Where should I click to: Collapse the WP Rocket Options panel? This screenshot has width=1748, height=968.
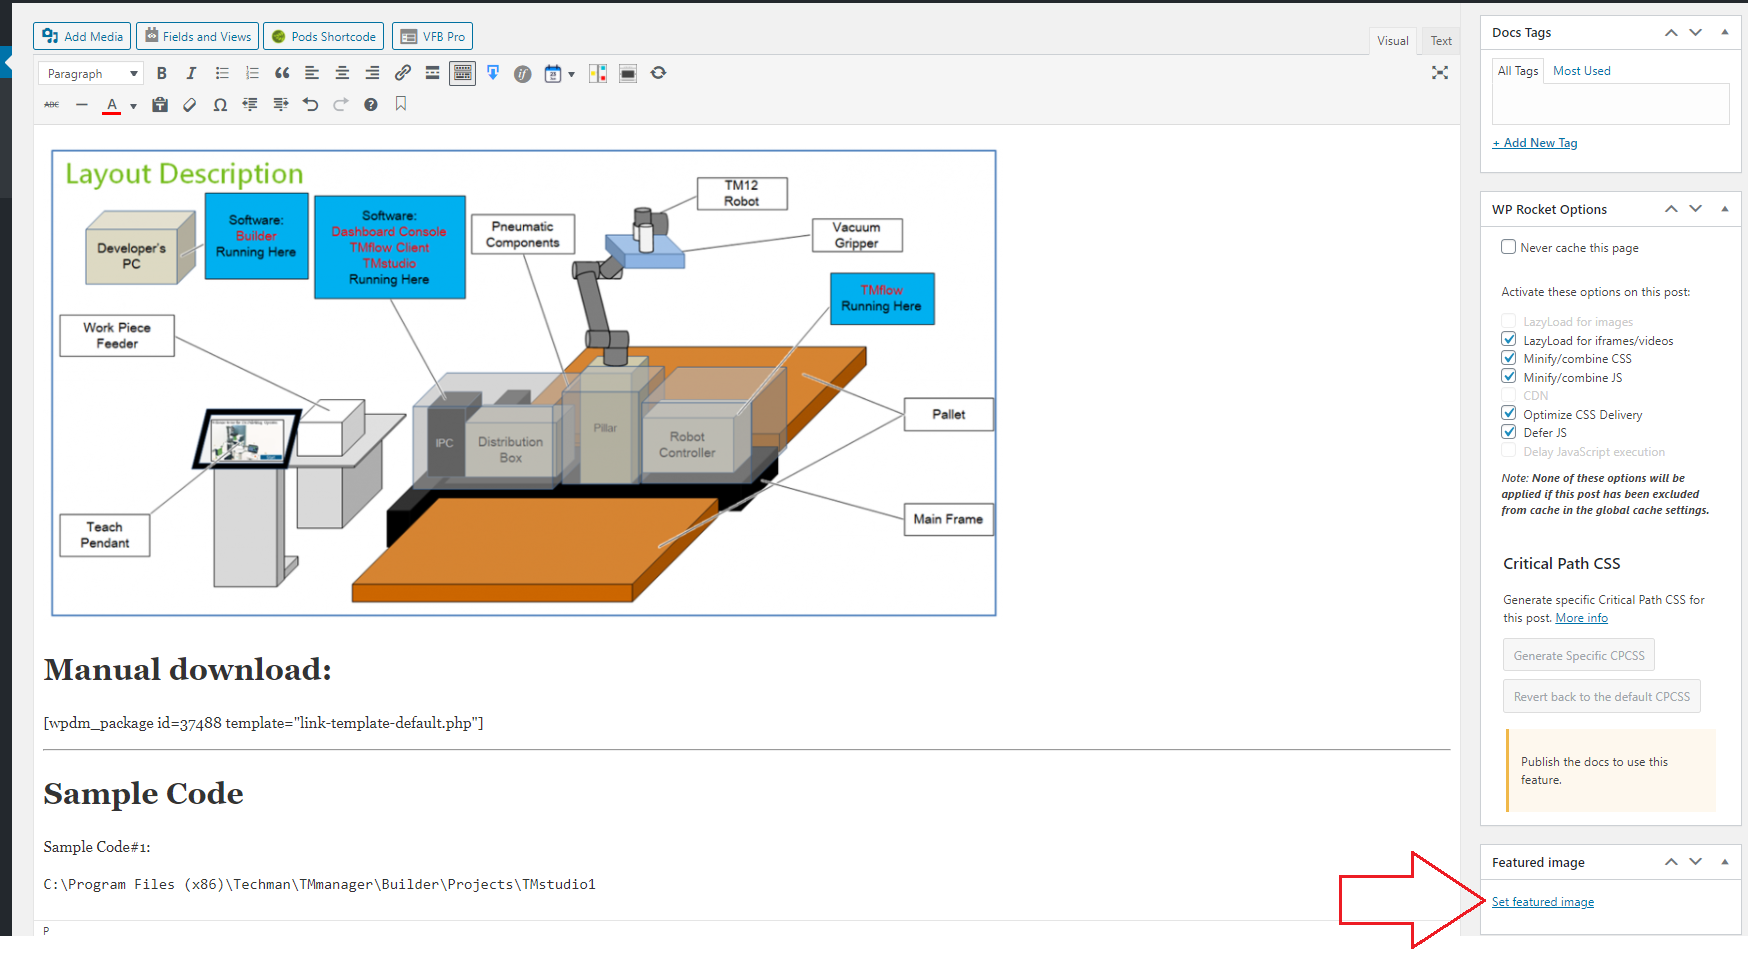(1725, 208)
